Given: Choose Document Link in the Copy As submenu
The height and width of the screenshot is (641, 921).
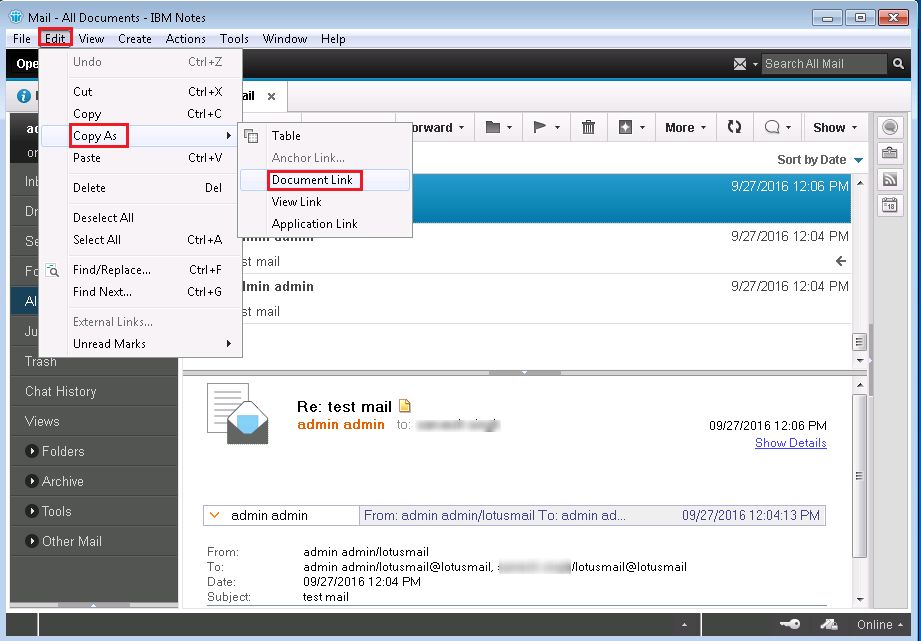Looking at the screenshot, I should coord(325,180).
